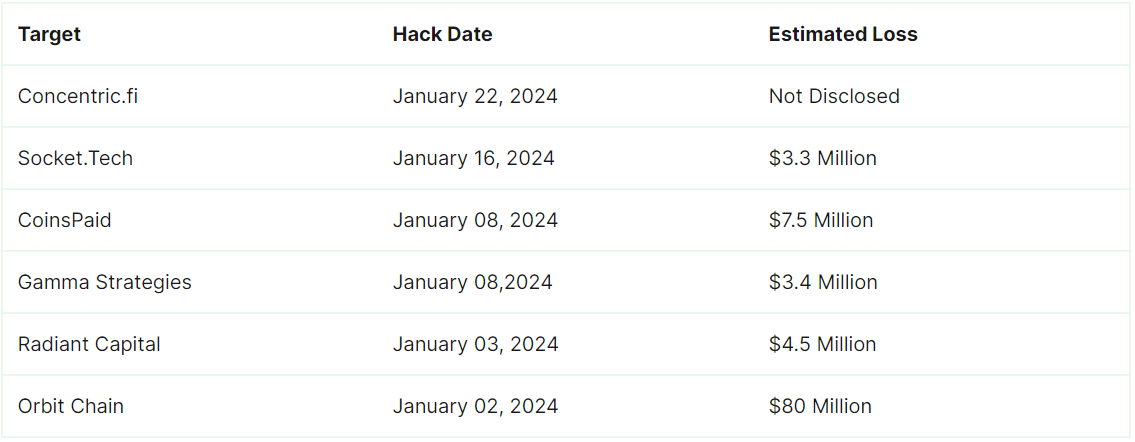Click the $3.3 Million loss value
Screen dimensions: 1135x442
[x=822, y=158]
